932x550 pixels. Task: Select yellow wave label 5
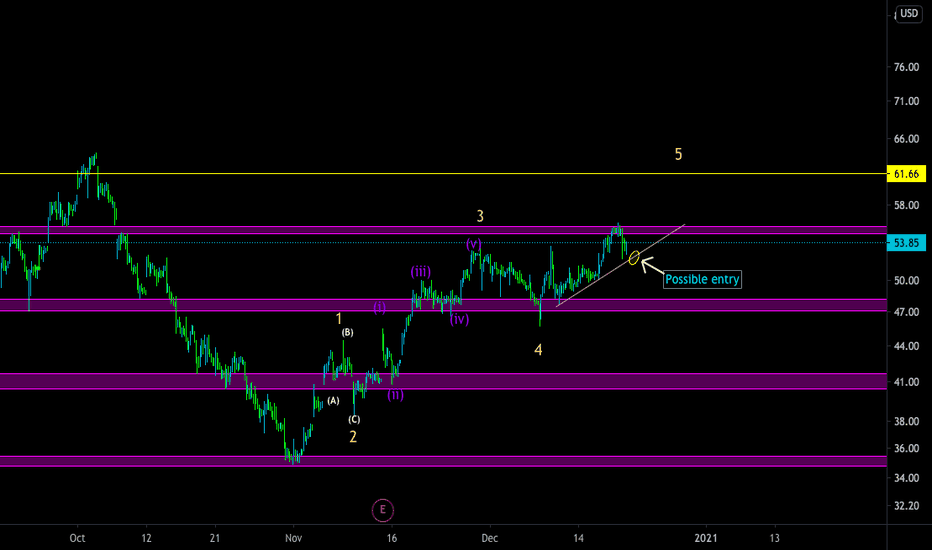coord(678,155)
